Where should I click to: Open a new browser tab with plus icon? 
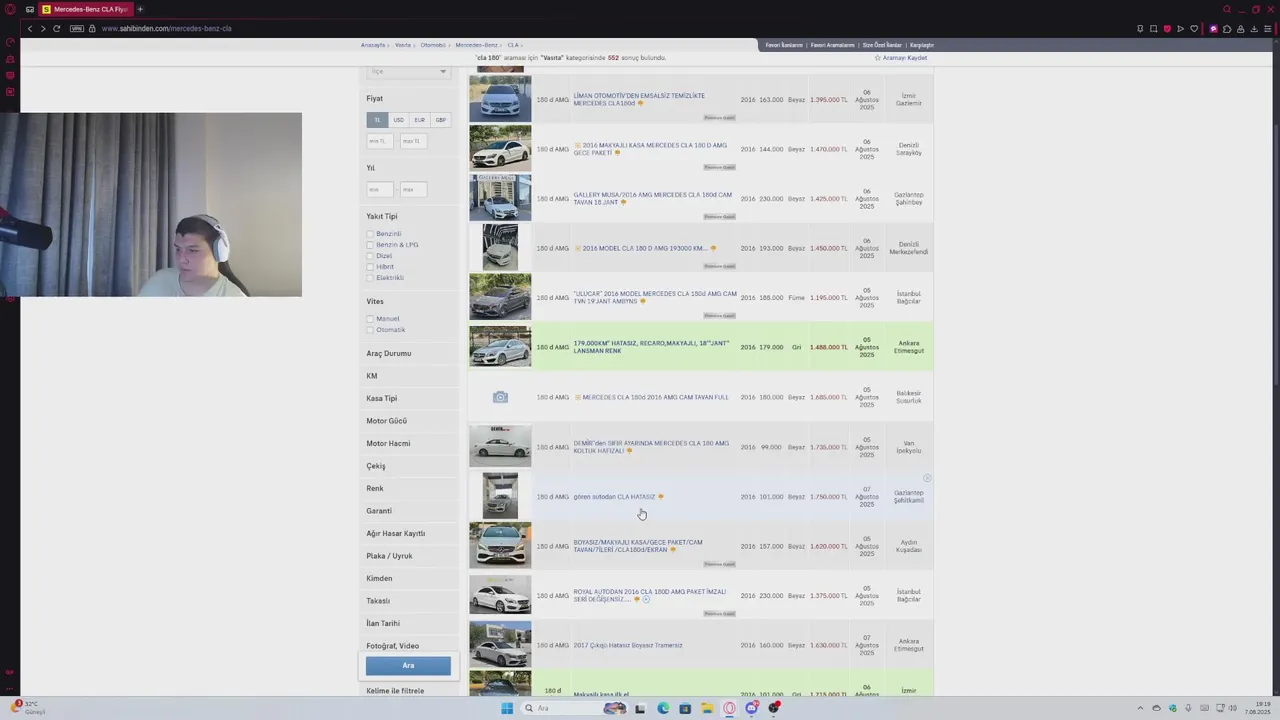click(x=140, y=9)
